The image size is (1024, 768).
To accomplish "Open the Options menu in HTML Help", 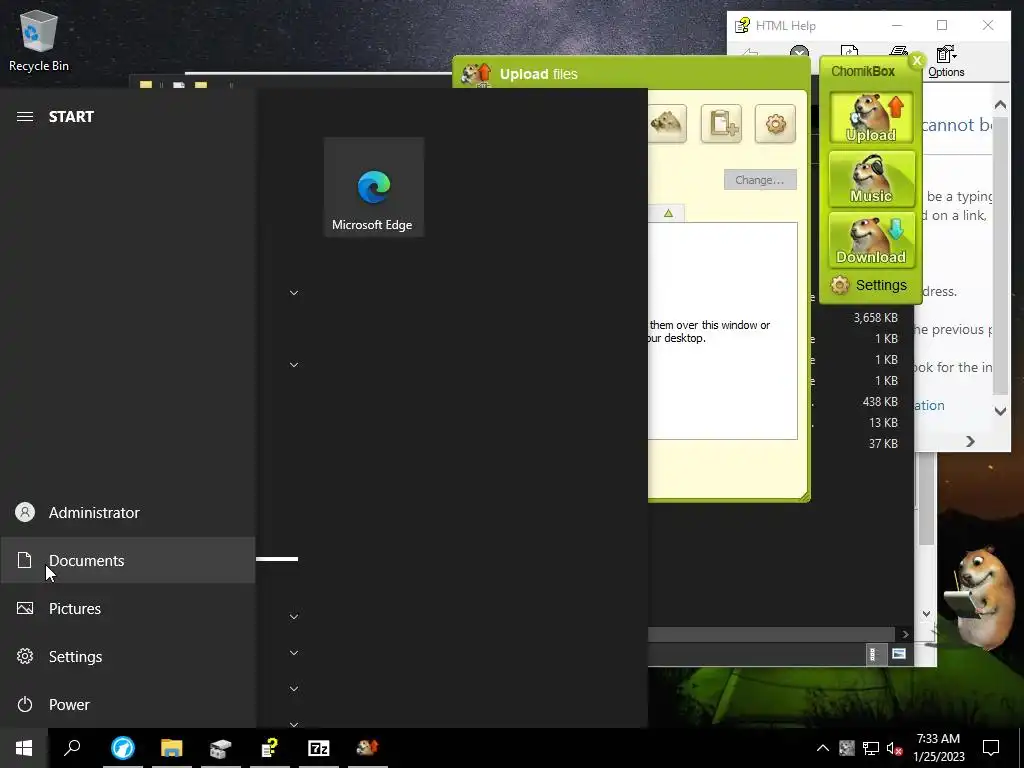I will point(946,62).
